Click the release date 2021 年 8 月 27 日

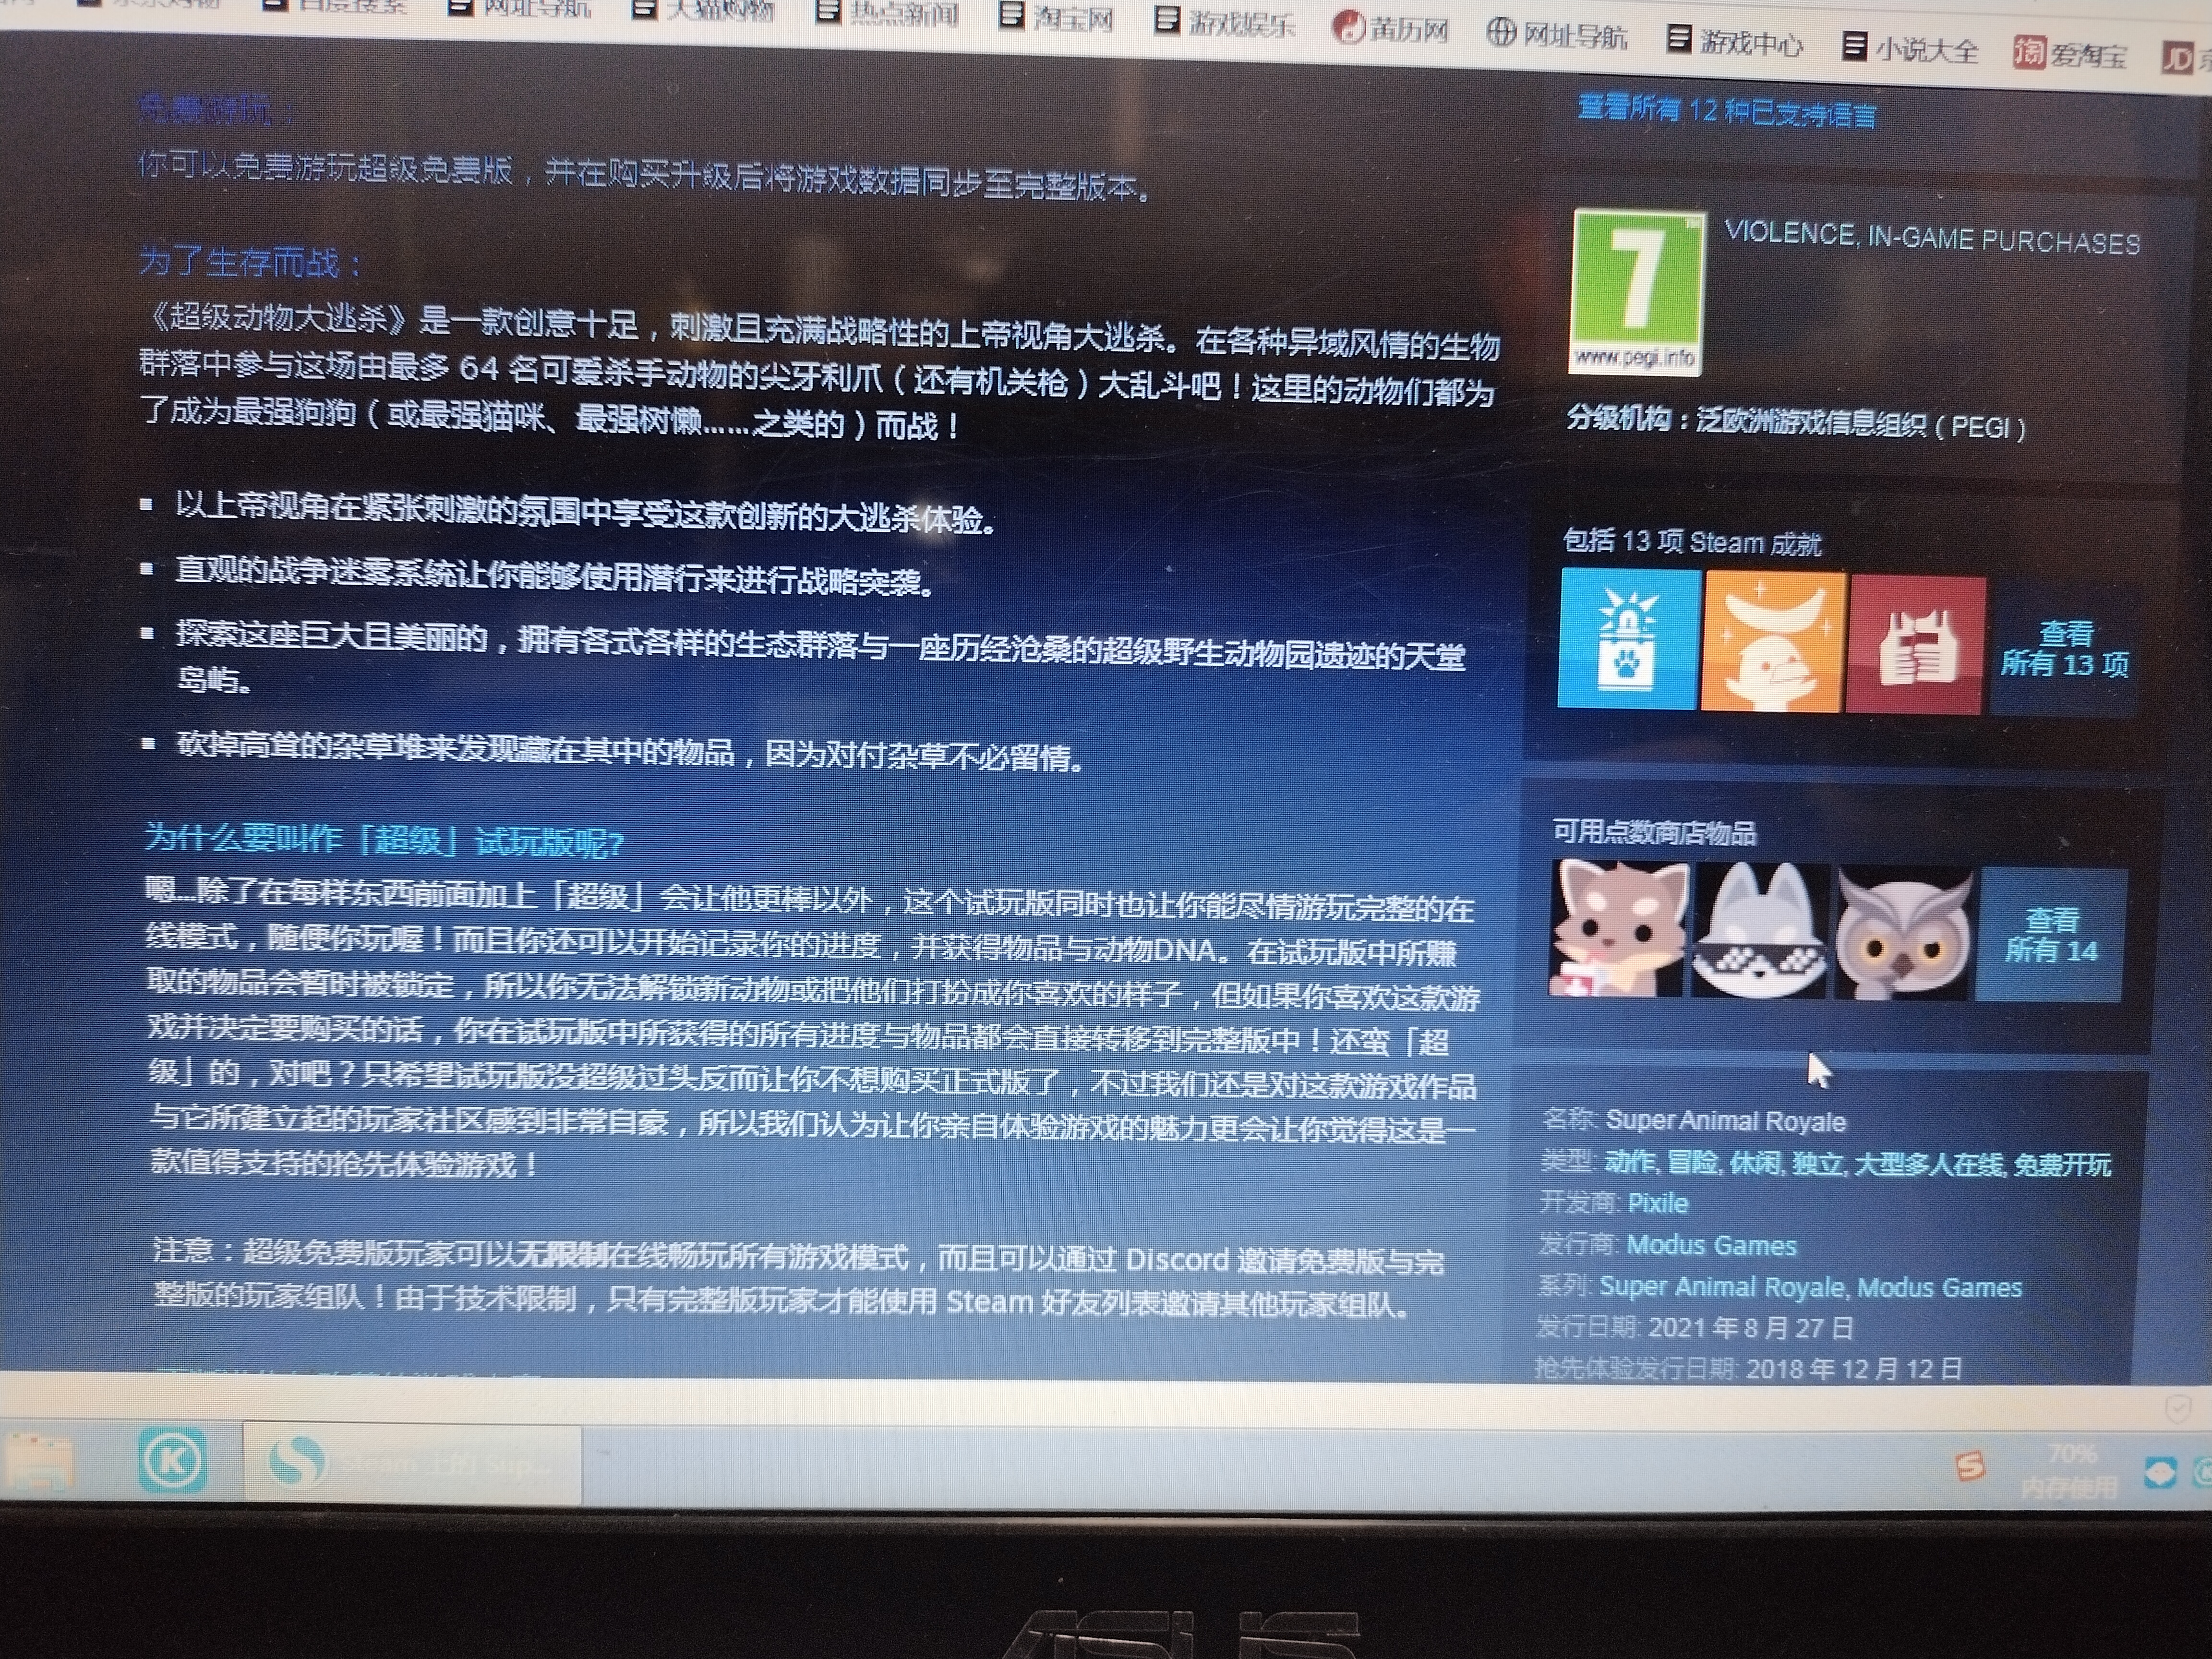[1751, 1327]
